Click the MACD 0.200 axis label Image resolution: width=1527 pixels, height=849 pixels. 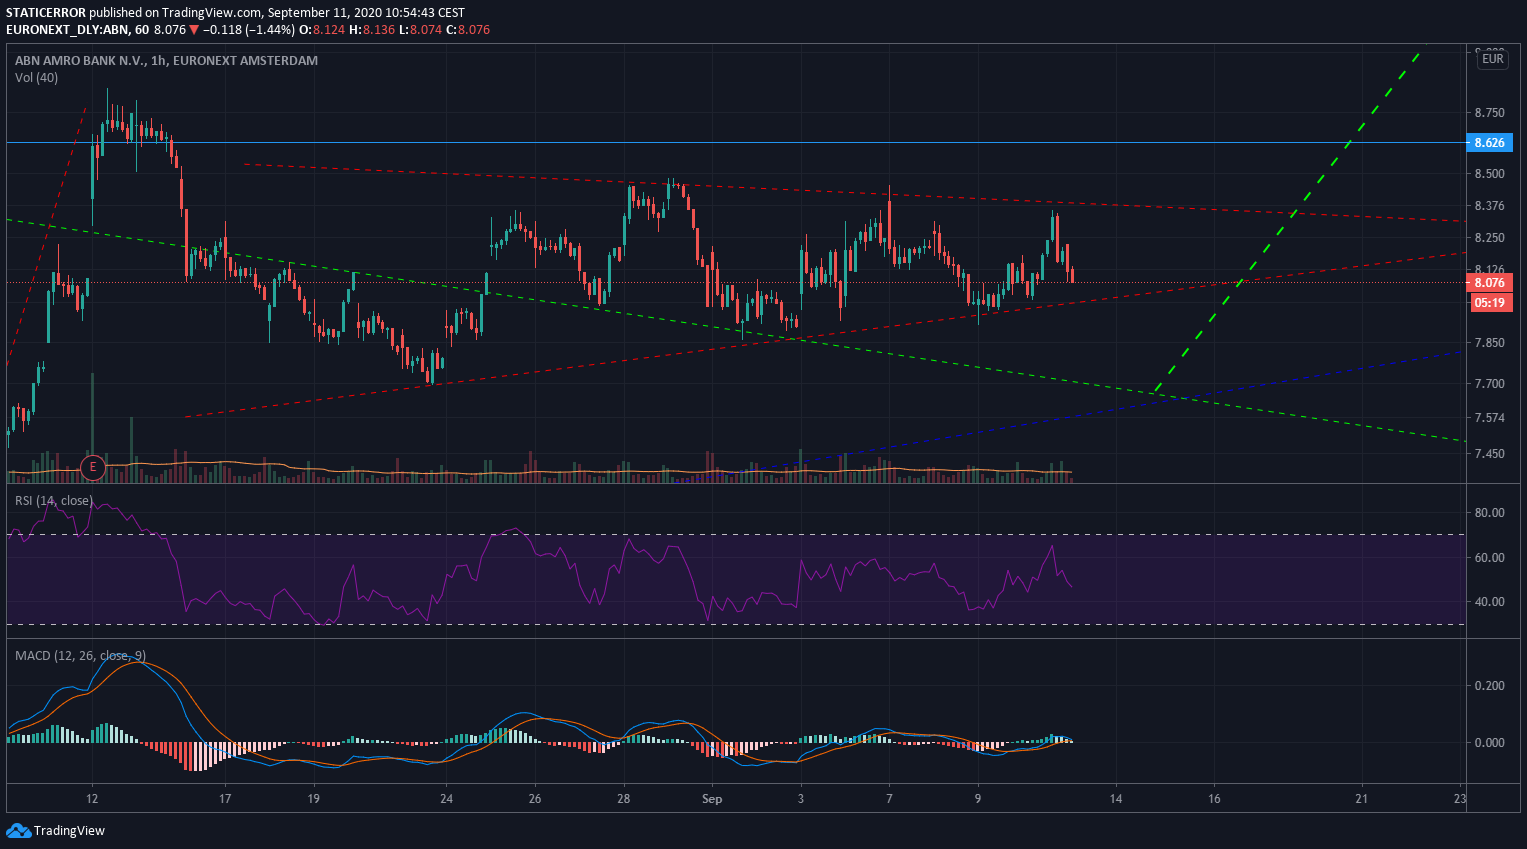pyautogui.click(x=1489, y=686)
